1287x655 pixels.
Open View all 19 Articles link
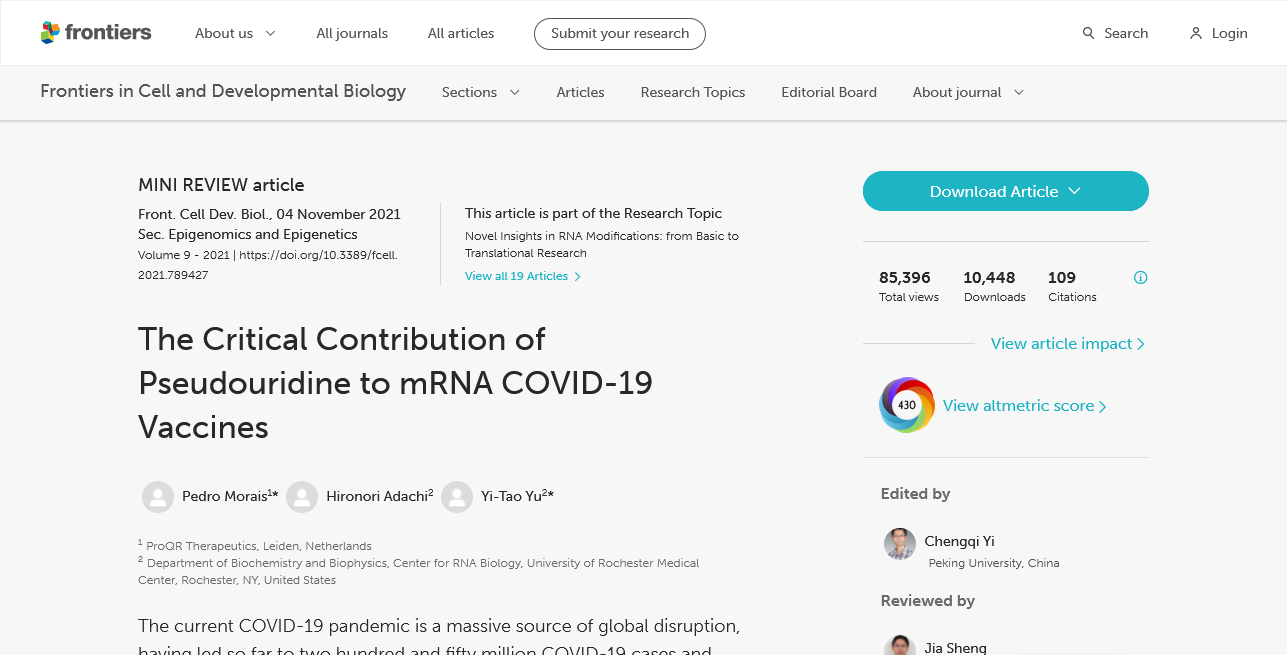[x=523, y=276]
